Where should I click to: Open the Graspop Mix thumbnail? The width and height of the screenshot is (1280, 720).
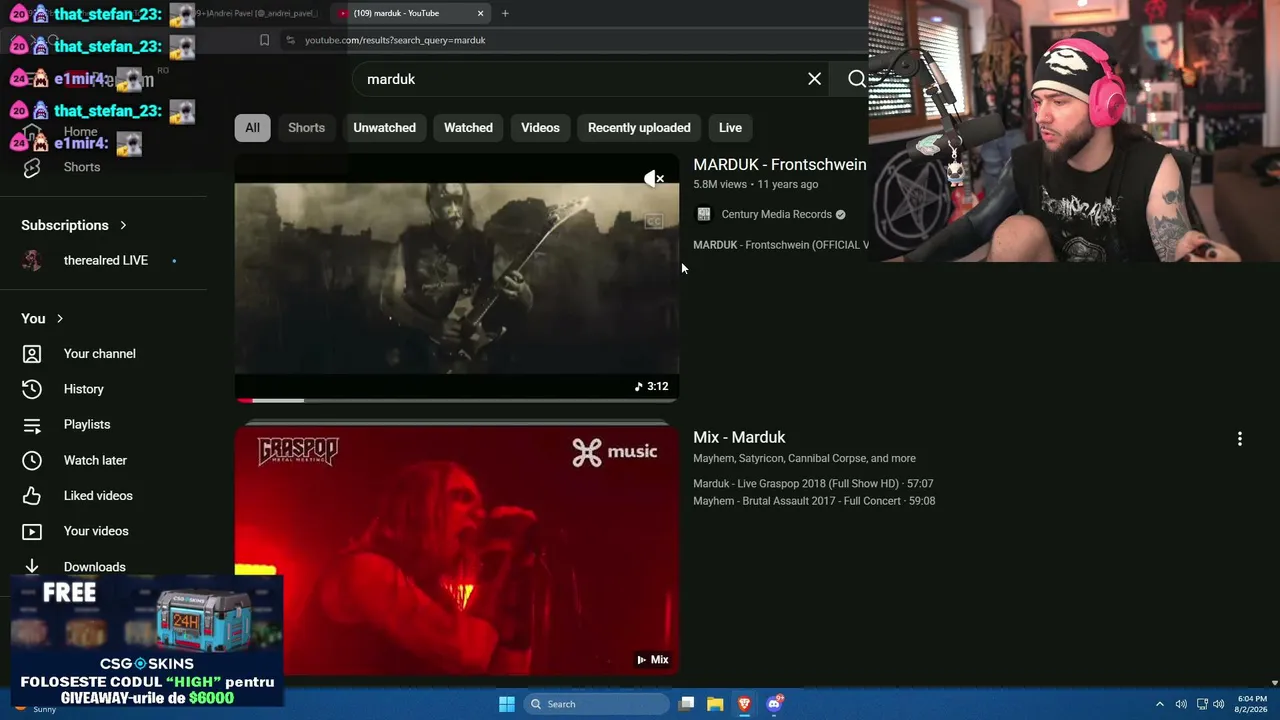tap(457, 550)
